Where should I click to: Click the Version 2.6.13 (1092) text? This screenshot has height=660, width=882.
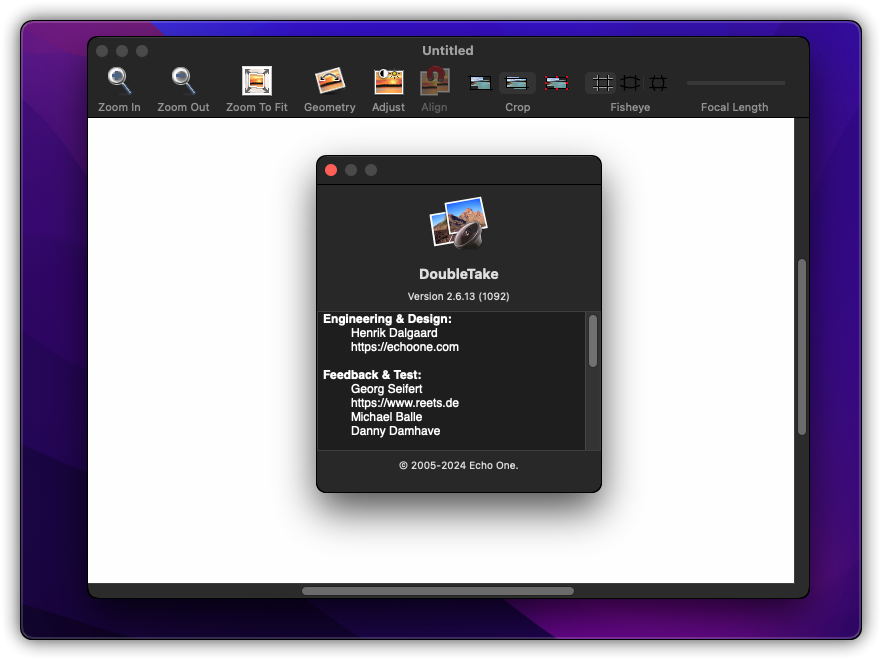point(458,297)
